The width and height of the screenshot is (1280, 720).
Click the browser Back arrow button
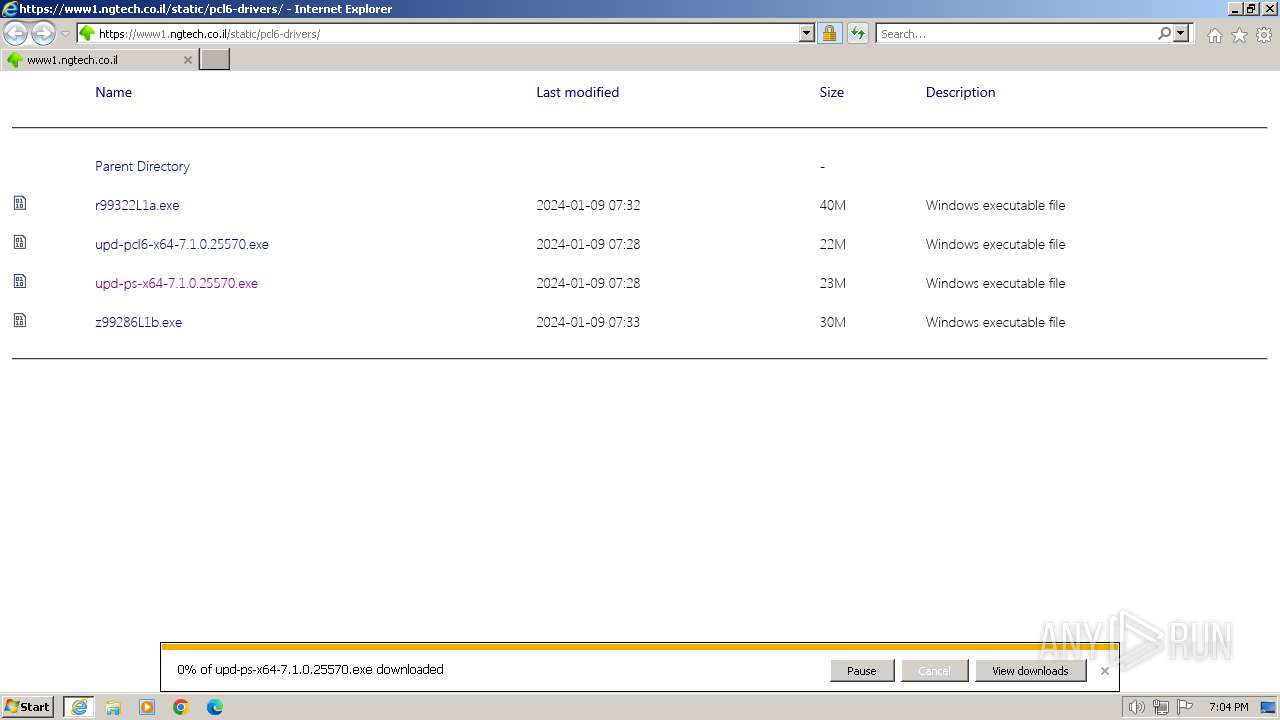click(x=16, y=34)
